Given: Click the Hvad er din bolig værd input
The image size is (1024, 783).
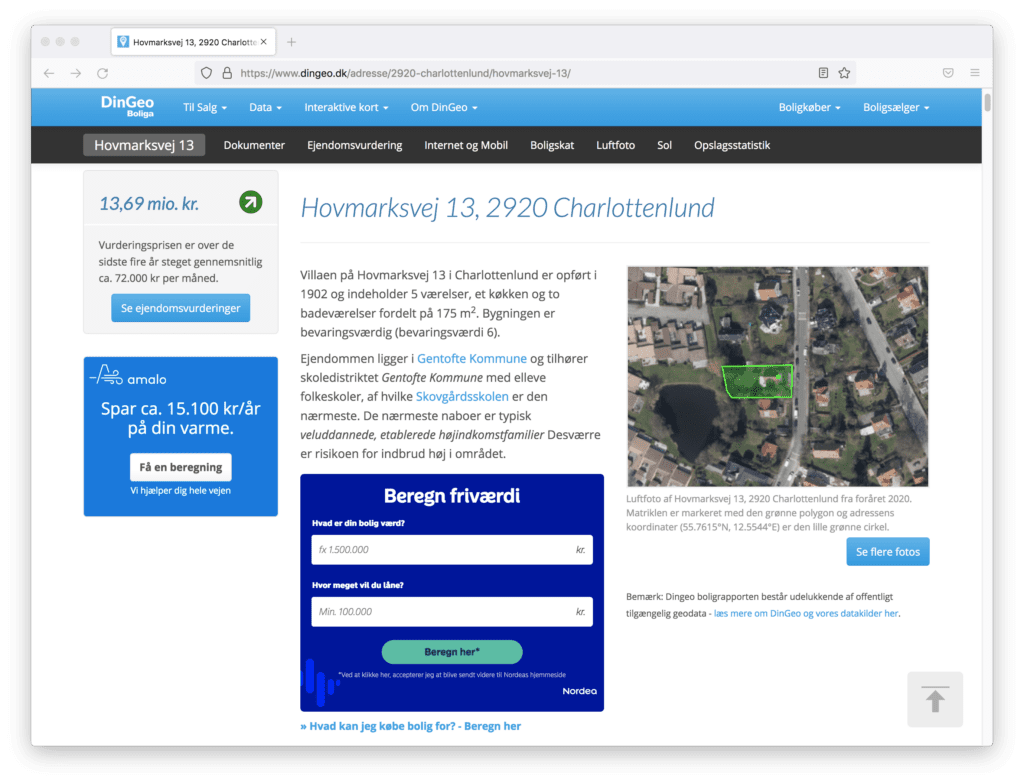Looking at the screenshot, I should click(452, 549).
